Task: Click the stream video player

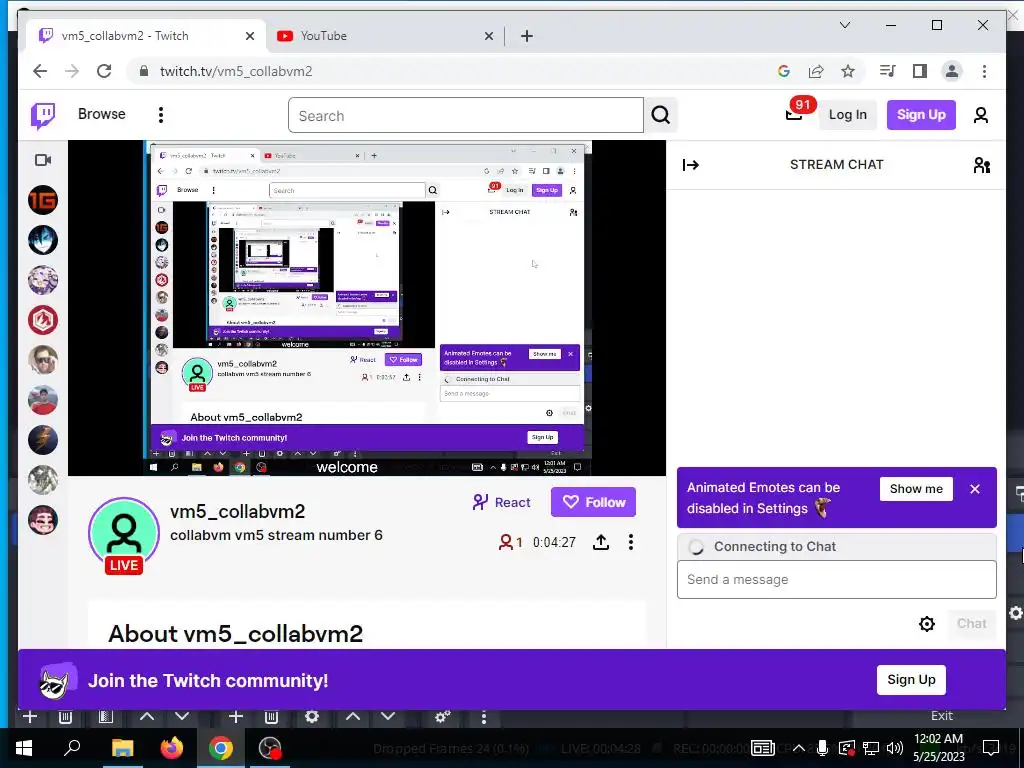Action: [367, 308]
